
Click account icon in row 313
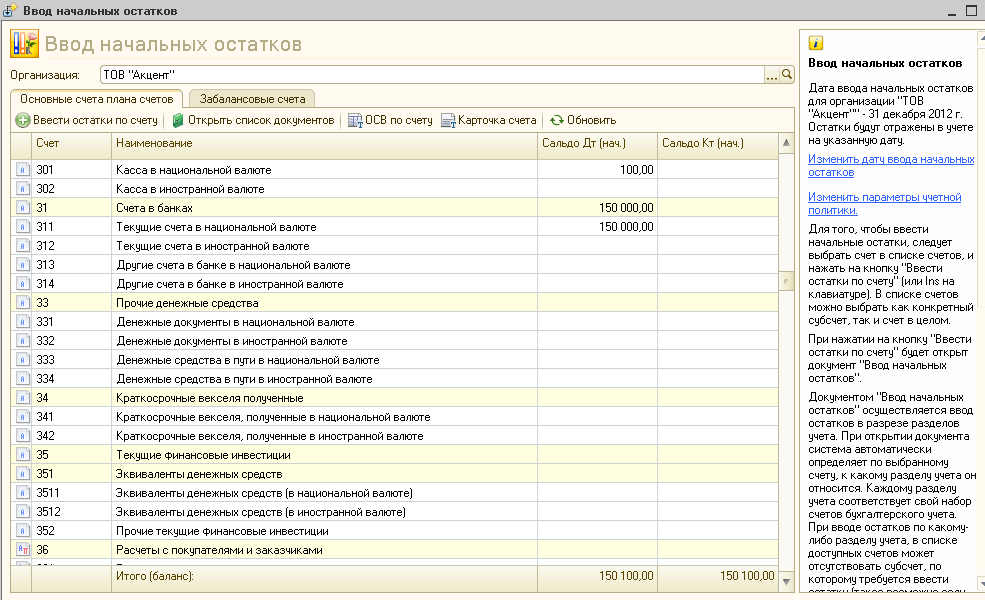point(23,265)
